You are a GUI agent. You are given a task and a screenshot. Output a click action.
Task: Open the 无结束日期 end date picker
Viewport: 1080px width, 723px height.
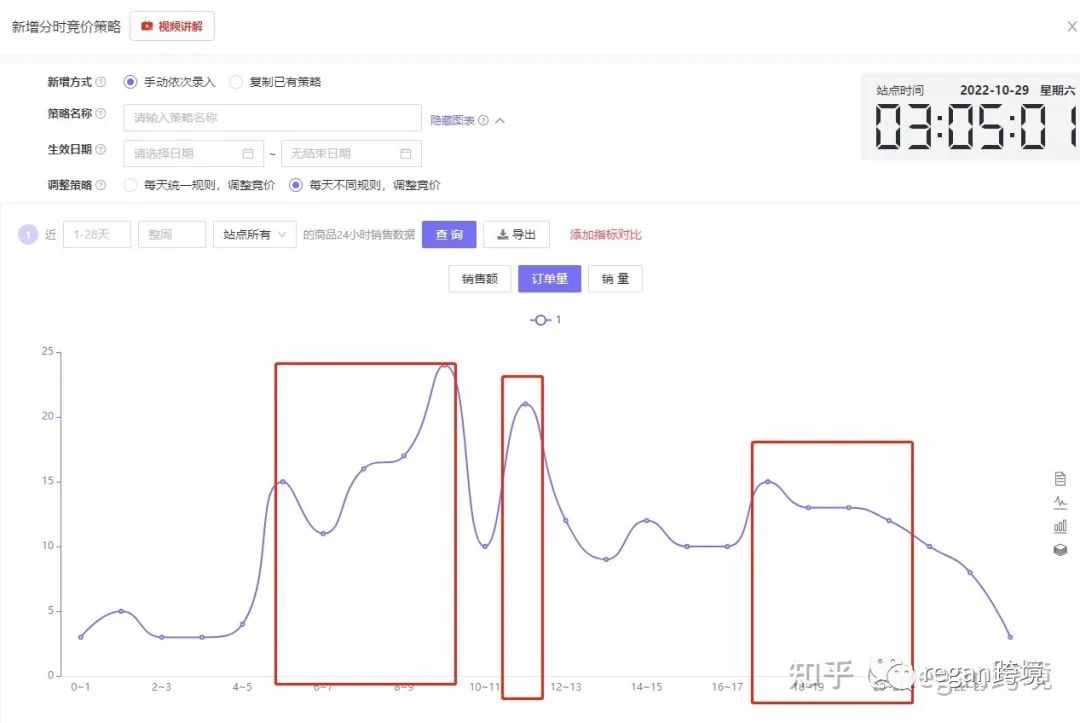[351, 154]
